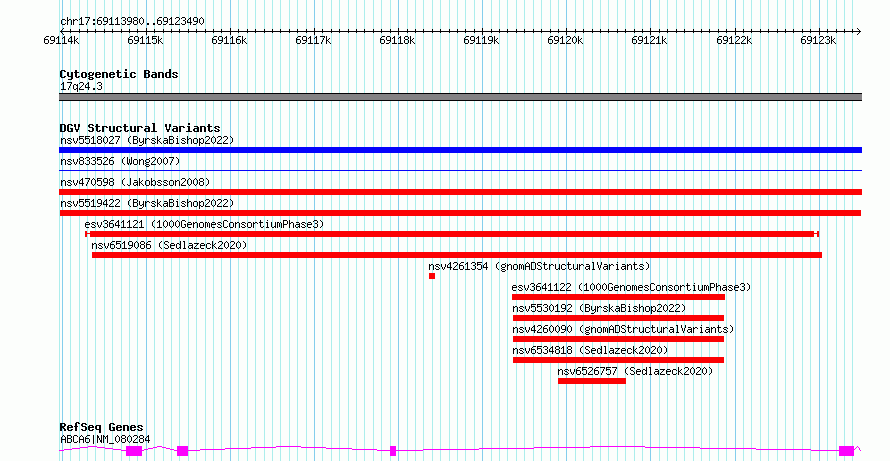Click the DGV Structural Variants track title

click(x=140, y=128)
